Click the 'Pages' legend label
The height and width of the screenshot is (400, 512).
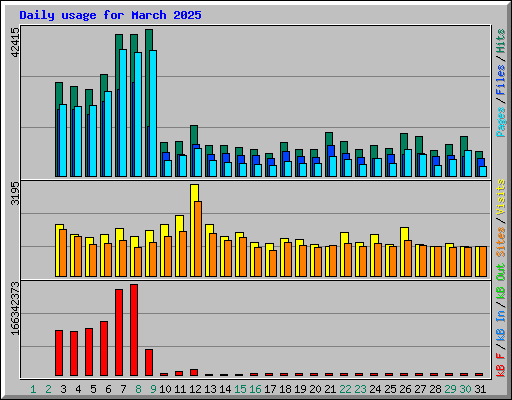pyautogui.click(x=501, y=122)
